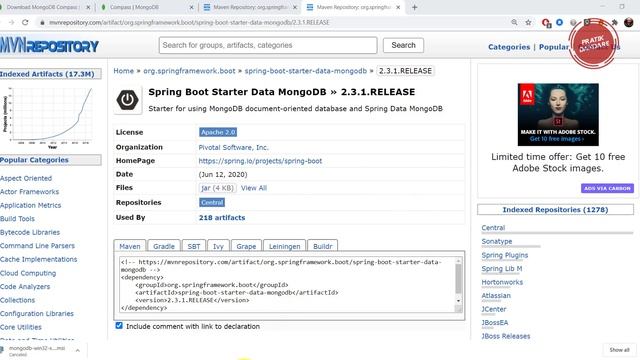
Task: Click View All files link
Action: [x=253, y=188]
